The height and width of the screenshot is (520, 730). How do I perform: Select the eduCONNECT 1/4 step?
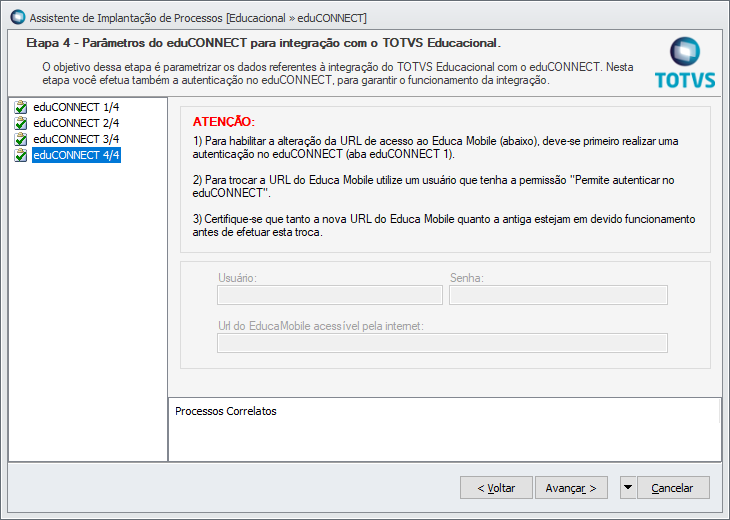tap(76, 107)
